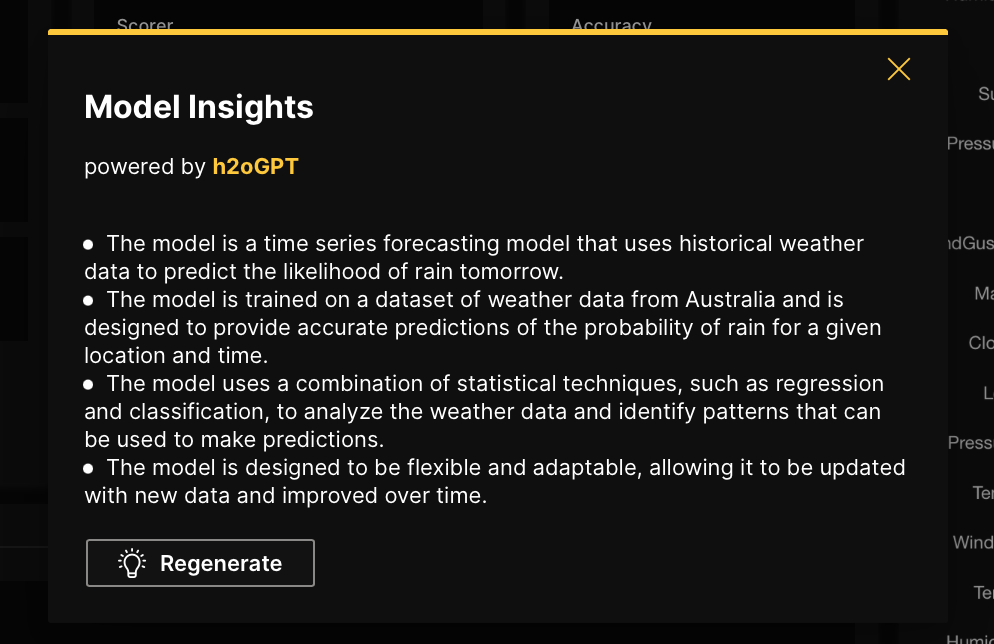Screen dimensions: 994x644
Task: Close the Model Insights dialog
Action: 898,68
